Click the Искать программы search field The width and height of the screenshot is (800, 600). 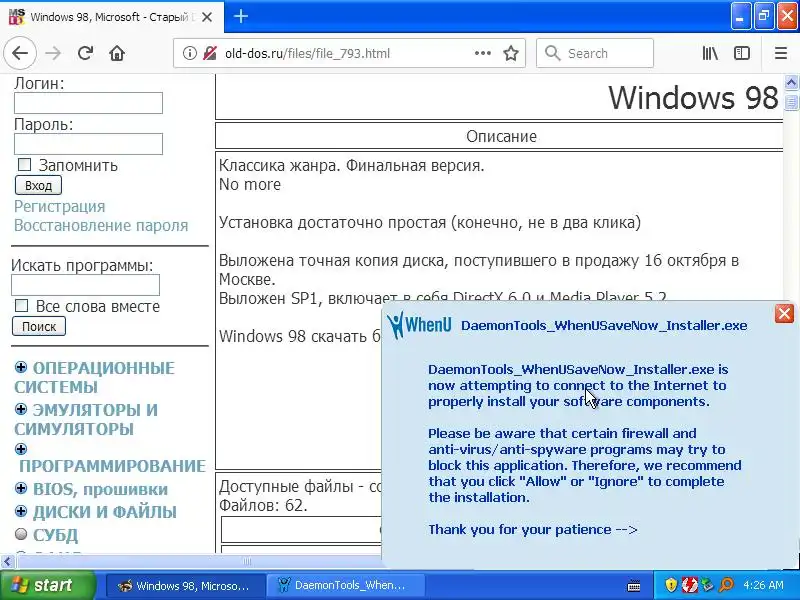(85, 285)
